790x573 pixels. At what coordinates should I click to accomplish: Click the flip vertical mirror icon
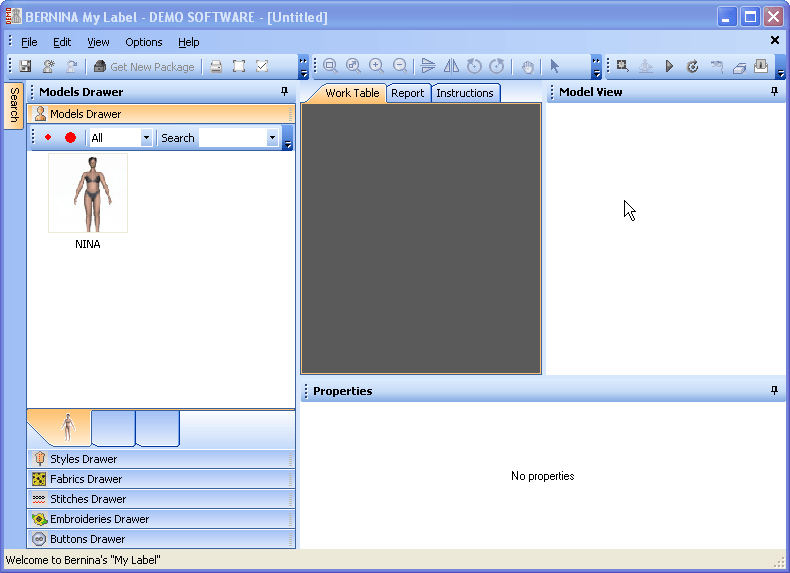(x=428, y=66)
